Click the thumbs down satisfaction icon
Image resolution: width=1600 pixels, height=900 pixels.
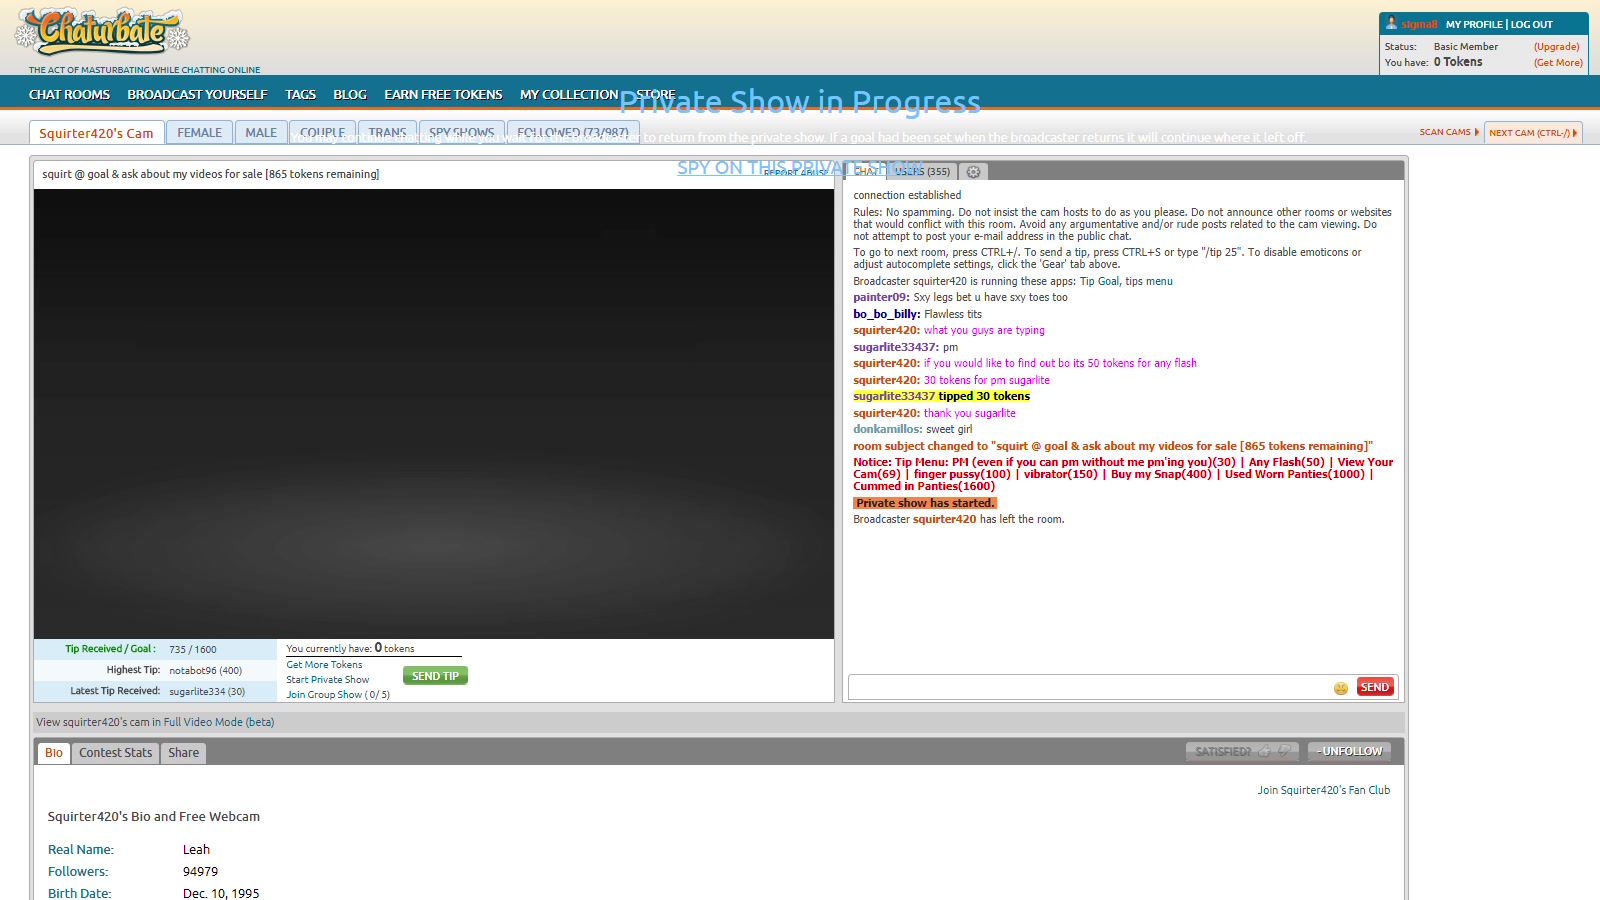coord(1285,751)
